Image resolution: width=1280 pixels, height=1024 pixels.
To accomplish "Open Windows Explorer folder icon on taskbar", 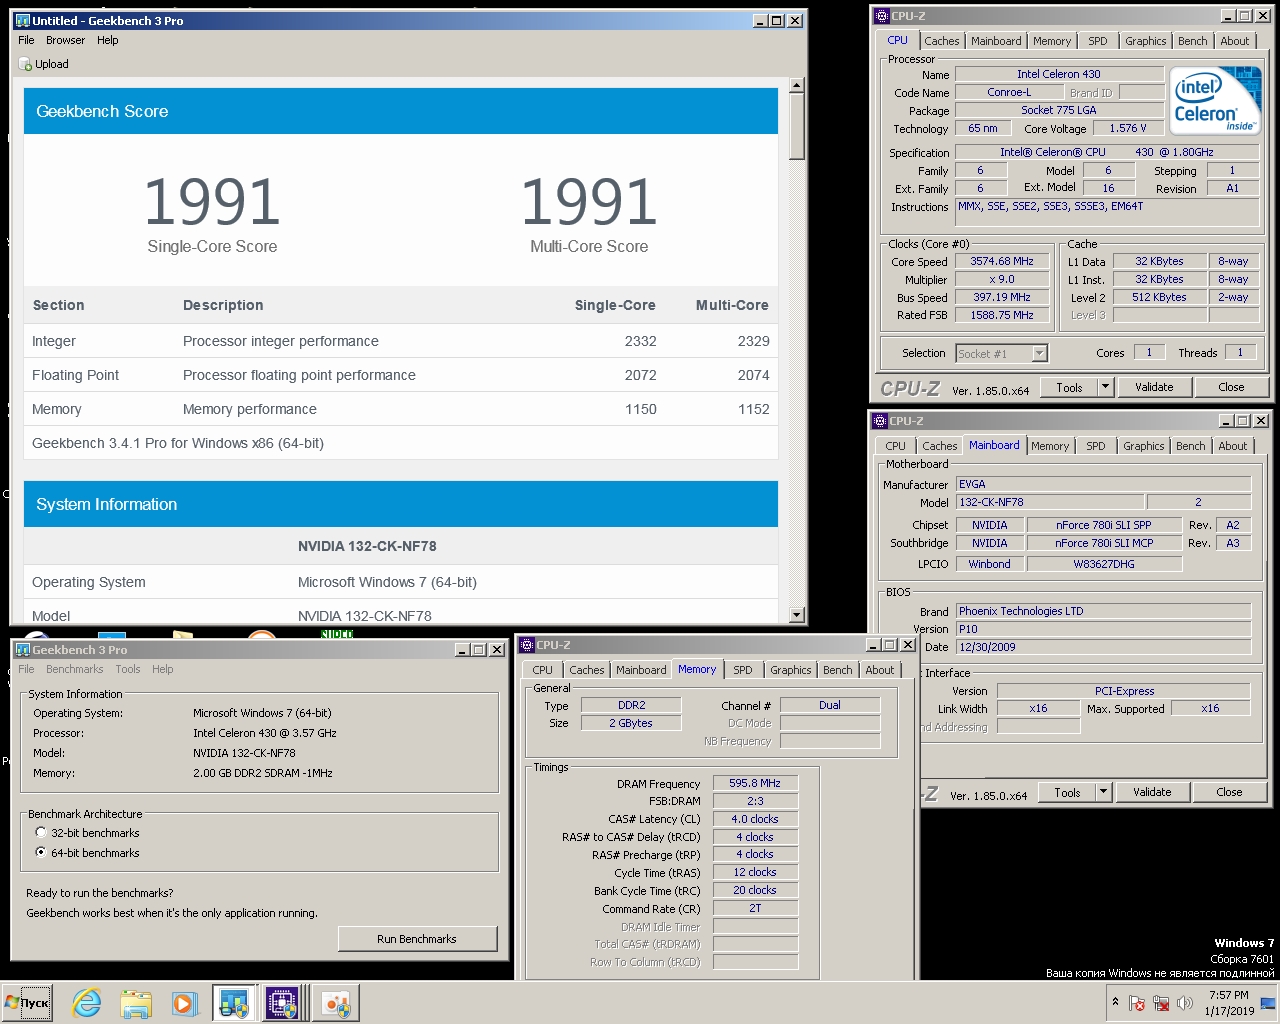I will 135,1003.
